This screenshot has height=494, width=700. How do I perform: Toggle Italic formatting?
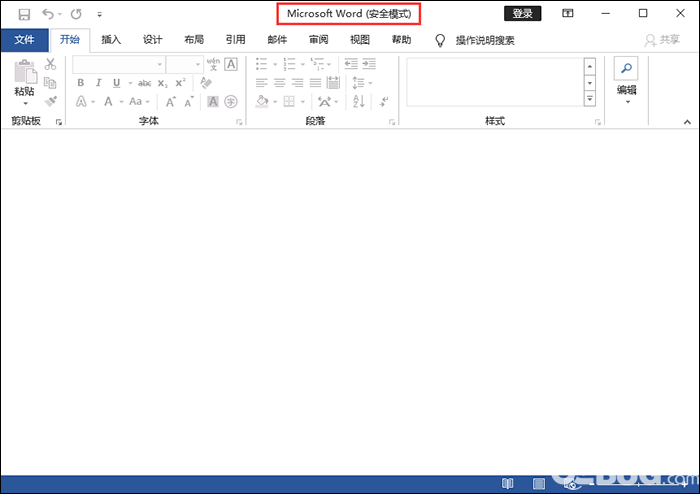click(x=99, y=83)
